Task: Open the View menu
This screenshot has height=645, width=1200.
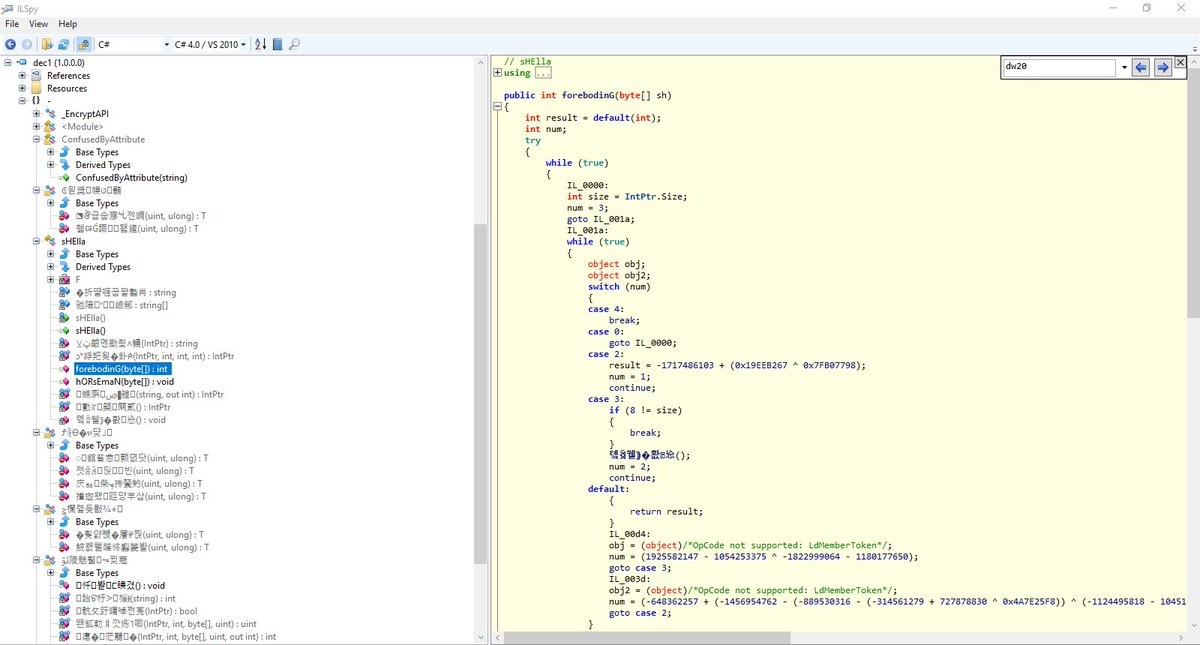Action: tap(38, 24)
